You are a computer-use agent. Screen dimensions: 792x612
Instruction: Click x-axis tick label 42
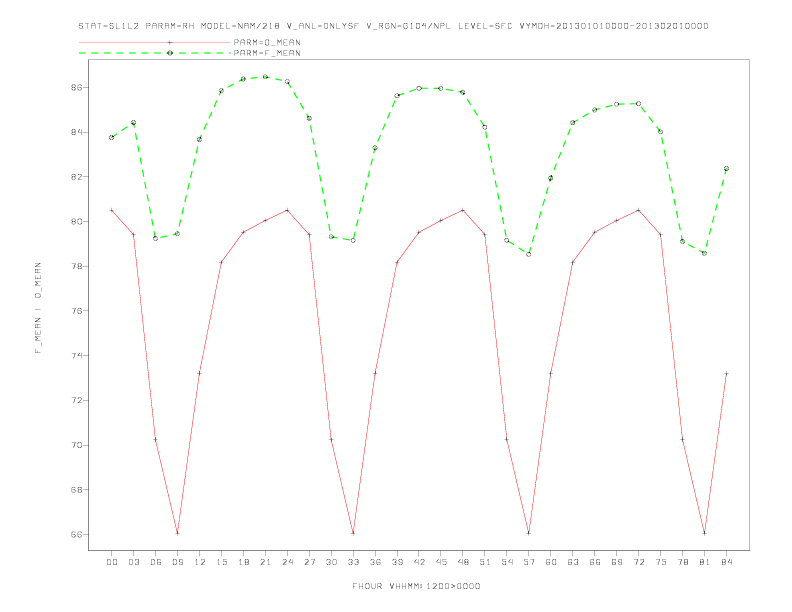point(419,562)
